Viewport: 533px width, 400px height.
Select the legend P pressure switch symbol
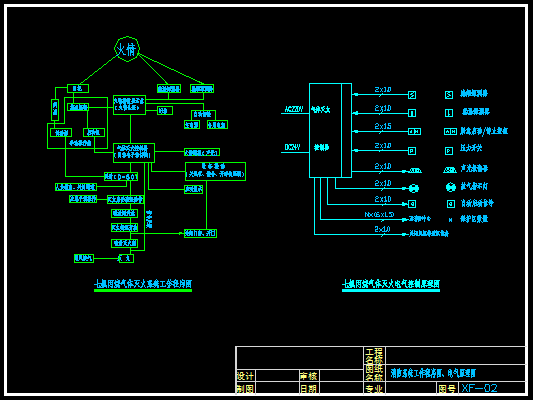(449, 151)
